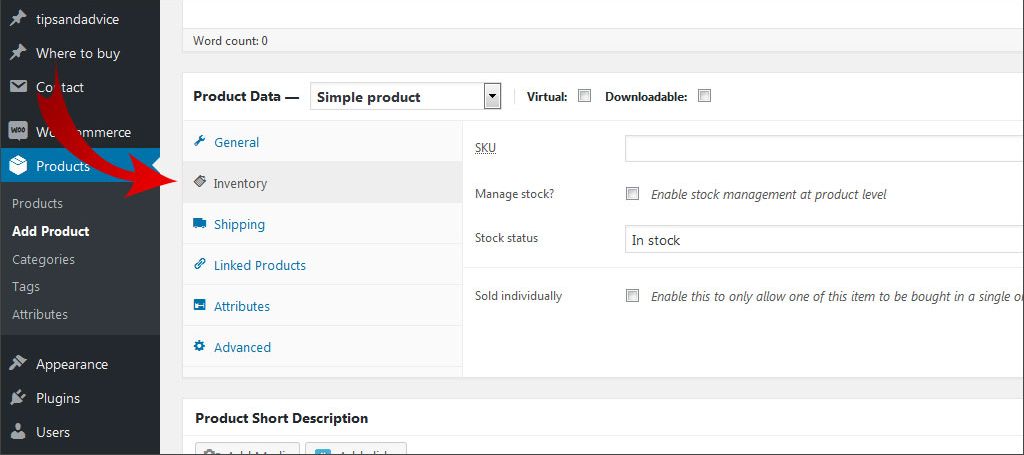Click the Inventory tag icon
The image size is (1024, 455).
pyautogui.click(x=199, y=183)
